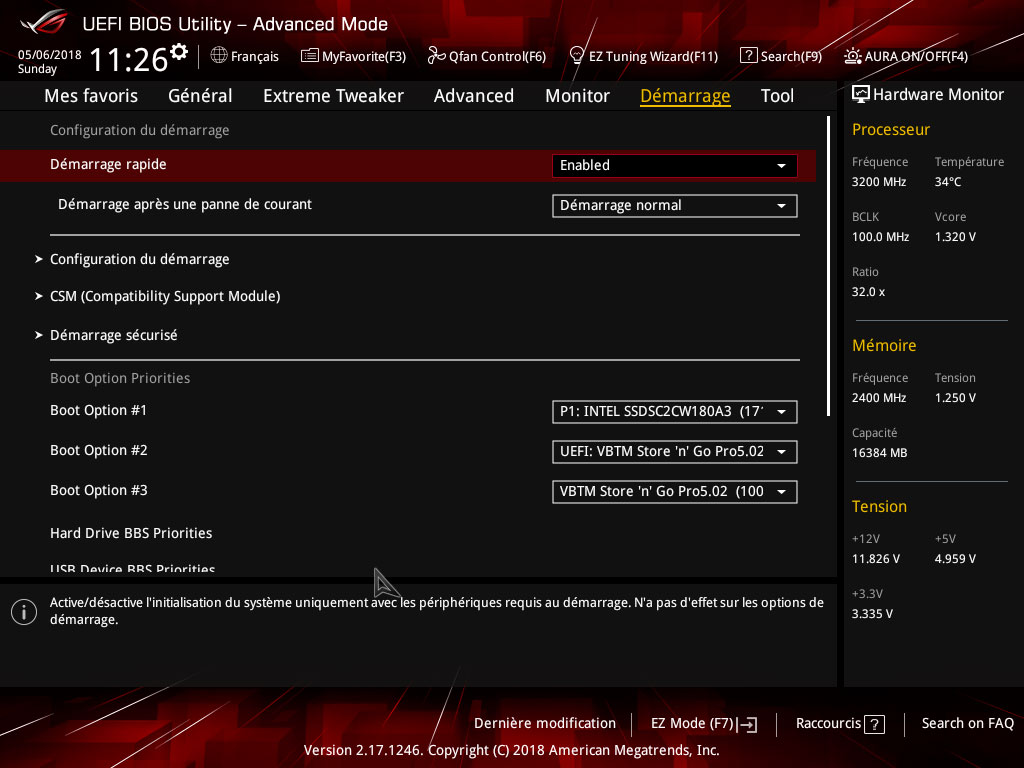Expand CSM (Compatibility Support Module) submenu

[164, 297]
